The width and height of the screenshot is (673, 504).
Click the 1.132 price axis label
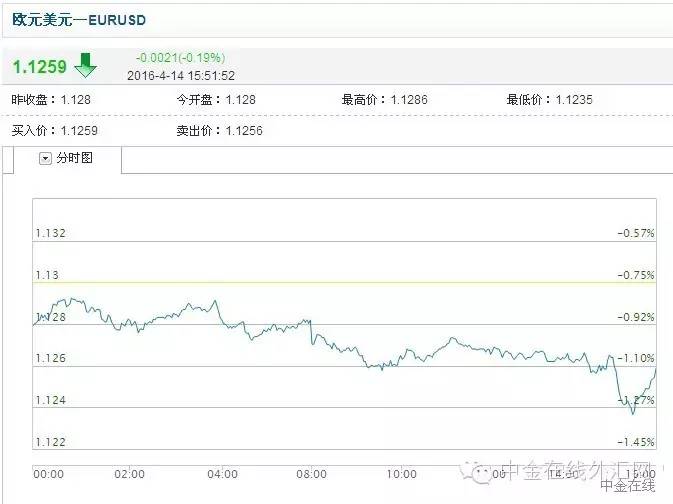click(x=50, y=233)
